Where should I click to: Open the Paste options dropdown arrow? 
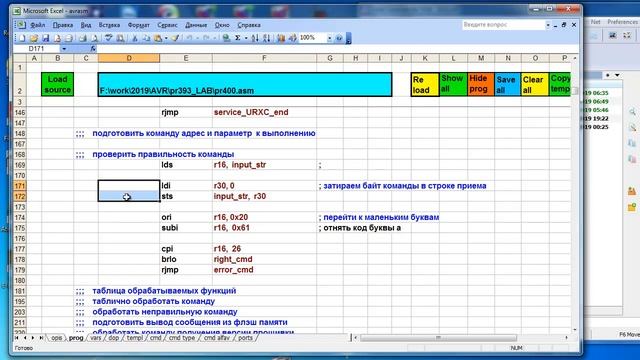tap(166, 38)
